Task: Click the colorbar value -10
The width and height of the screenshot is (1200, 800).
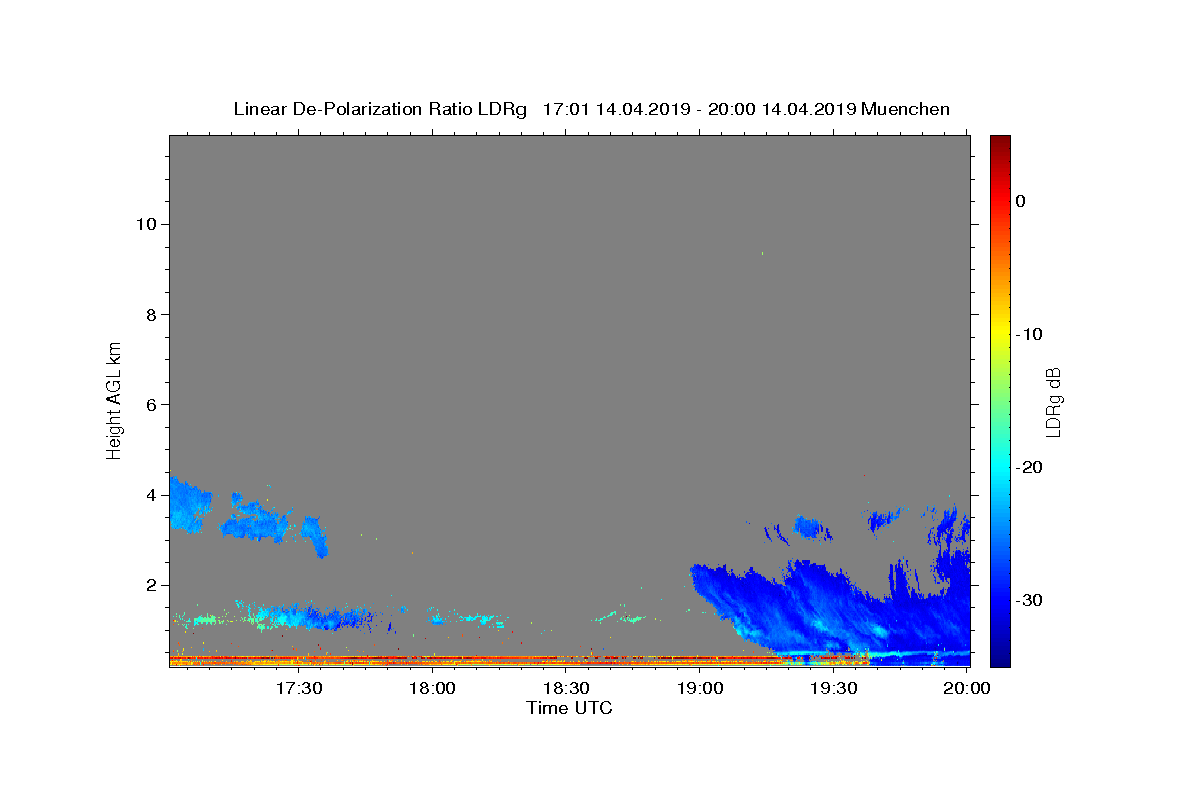Action: (x=1029, y=334)
